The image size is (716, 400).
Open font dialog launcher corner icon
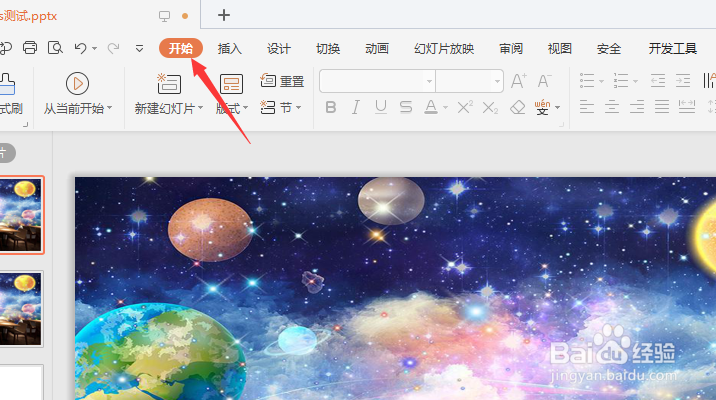pos(562,124)
